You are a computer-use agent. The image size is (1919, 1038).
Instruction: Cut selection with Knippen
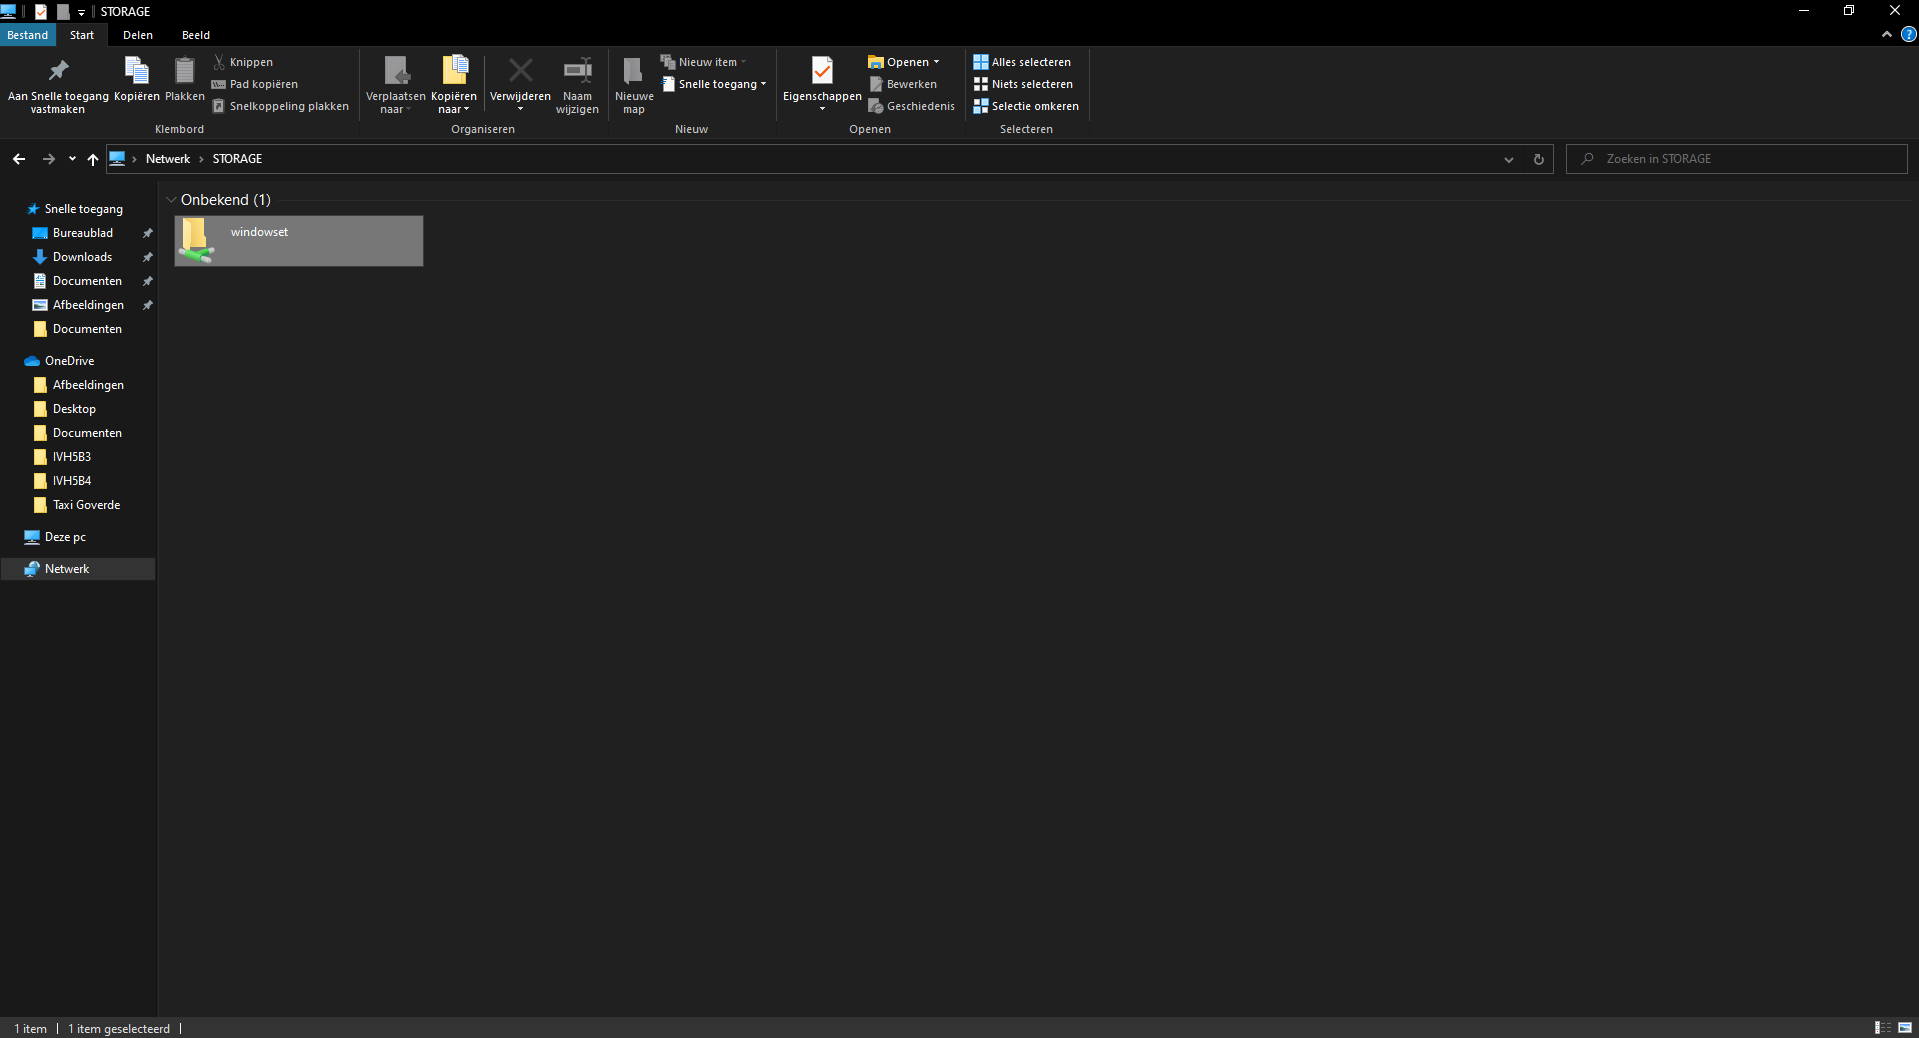point(243,62)
